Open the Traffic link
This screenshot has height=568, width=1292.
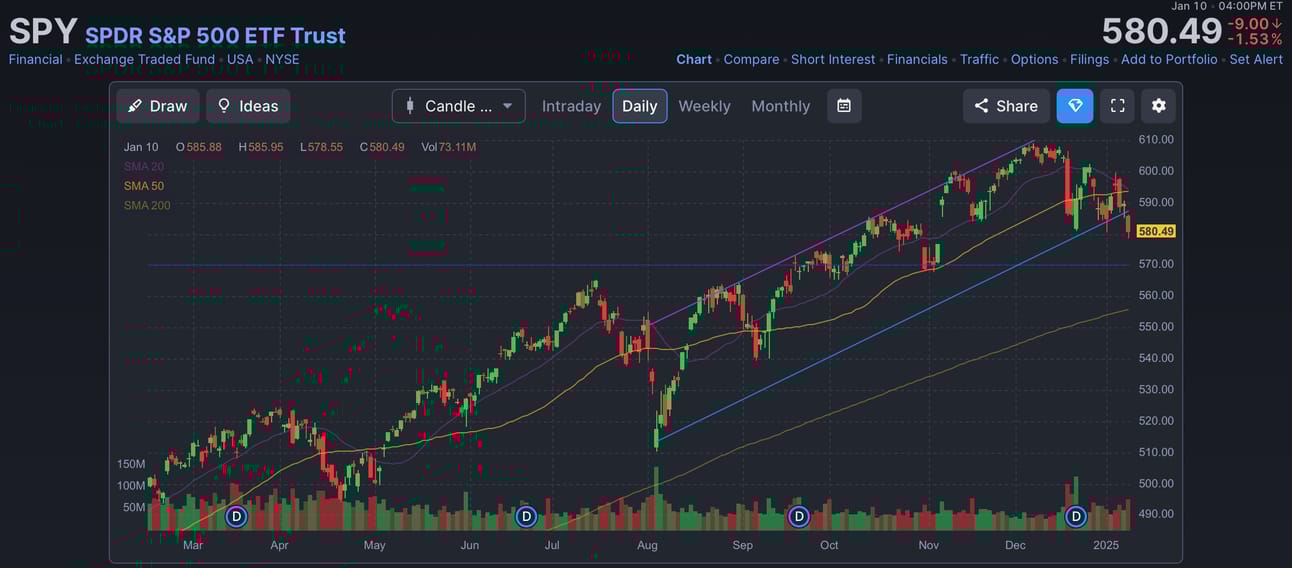click(x=979, y=59)
